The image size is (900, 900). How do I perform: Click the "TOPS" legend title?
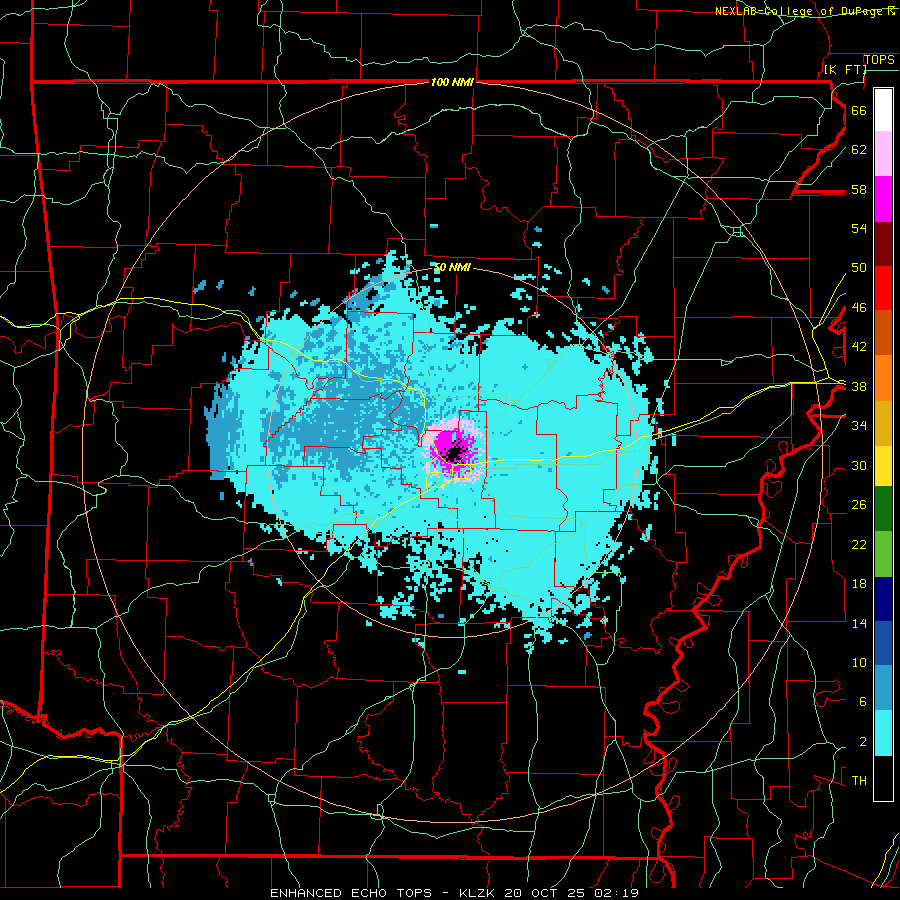click(x=879, y=60)
